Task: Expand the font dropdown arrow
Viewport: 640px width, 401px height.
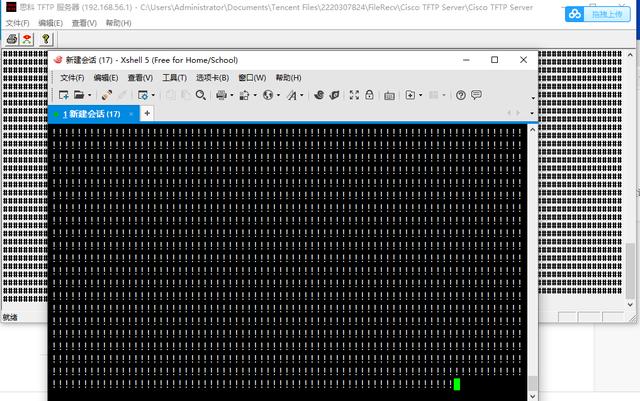Action: click(x=302, y=96)
